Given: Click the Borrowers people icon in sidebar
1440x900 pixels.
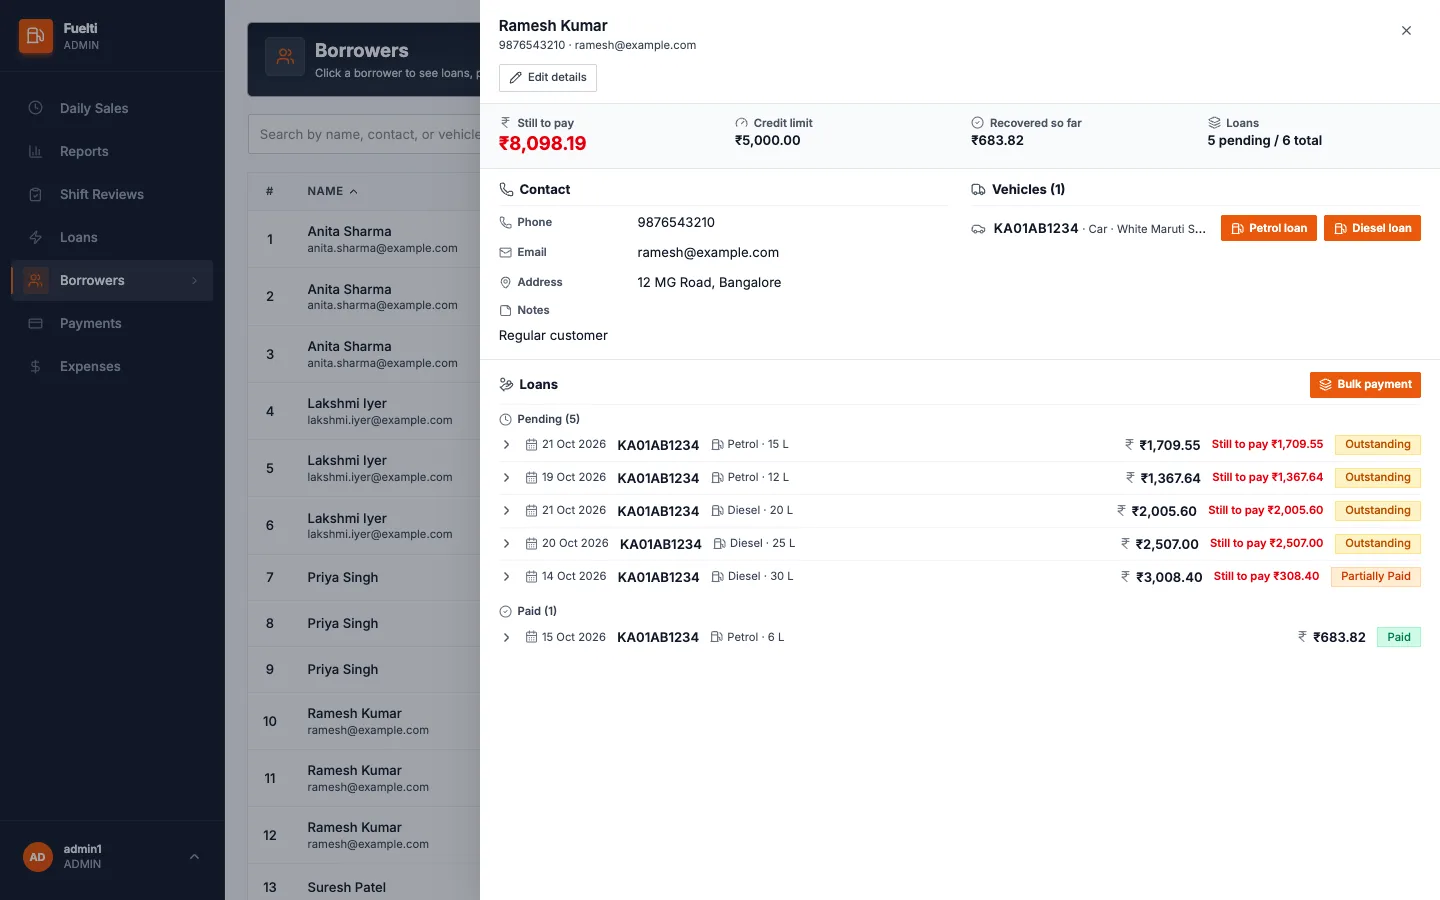Looking at the screenshot, I should point(35,280).
